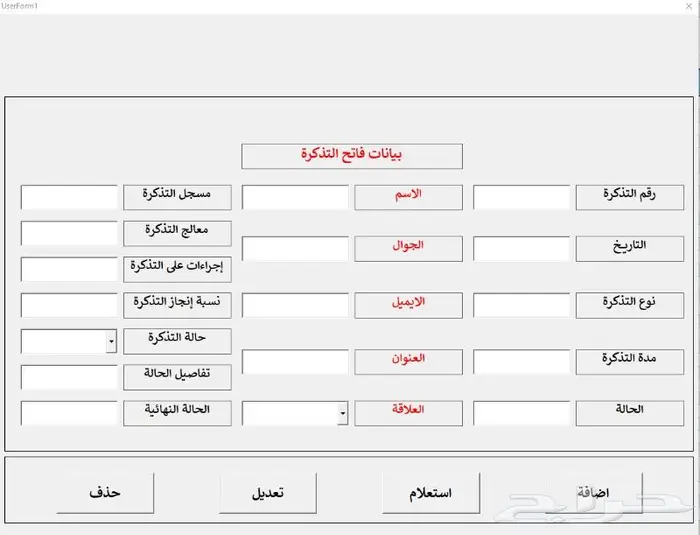Expand the حالة التذكرة dropdown arrow

click(x=111, y=342)
